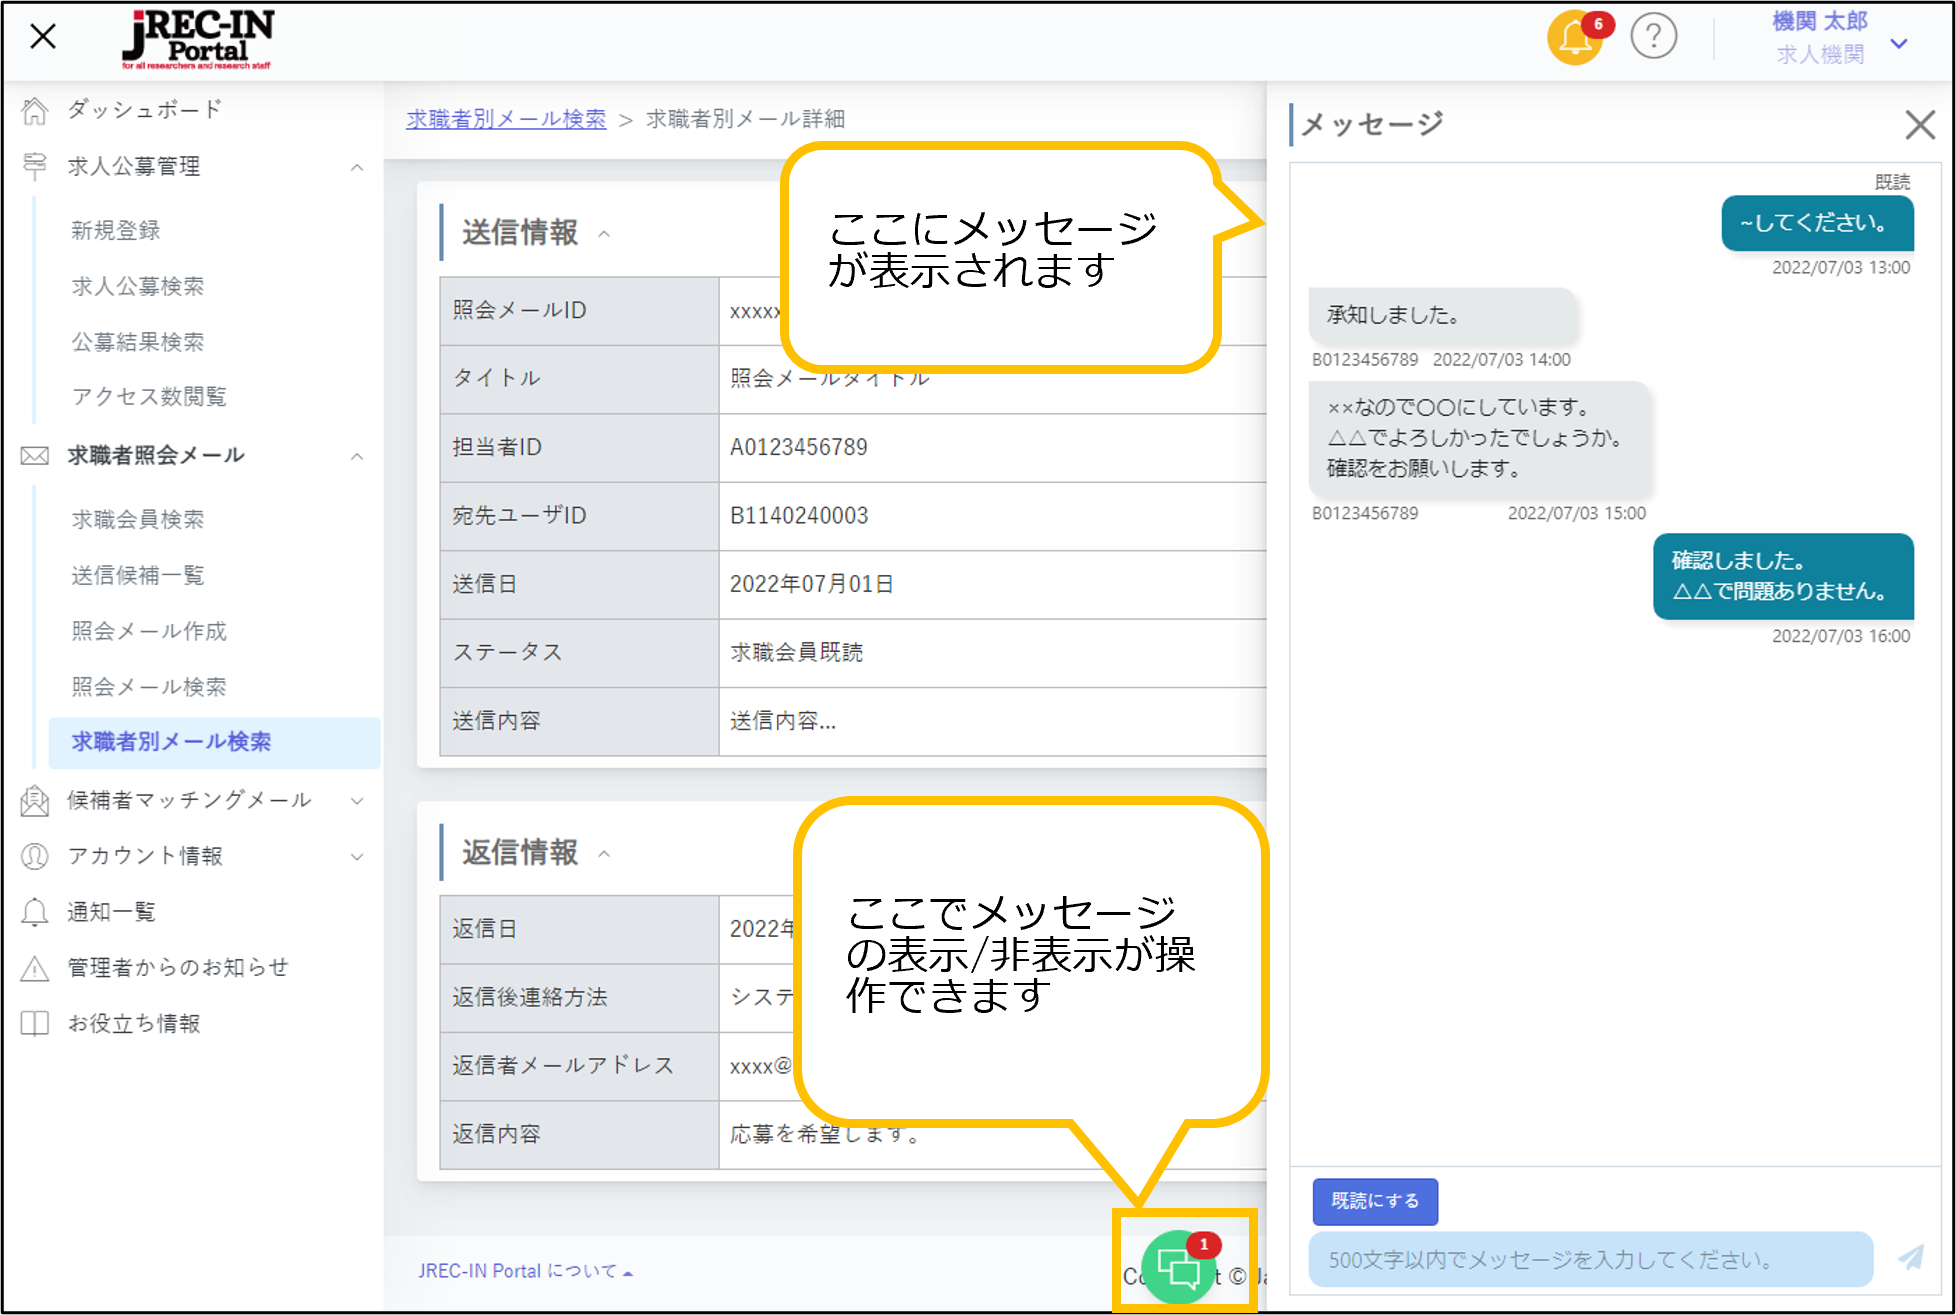Open notifications bell with 6 badge
The height and width of the screenshot is (1315, 1956).
coord(1576,38)
